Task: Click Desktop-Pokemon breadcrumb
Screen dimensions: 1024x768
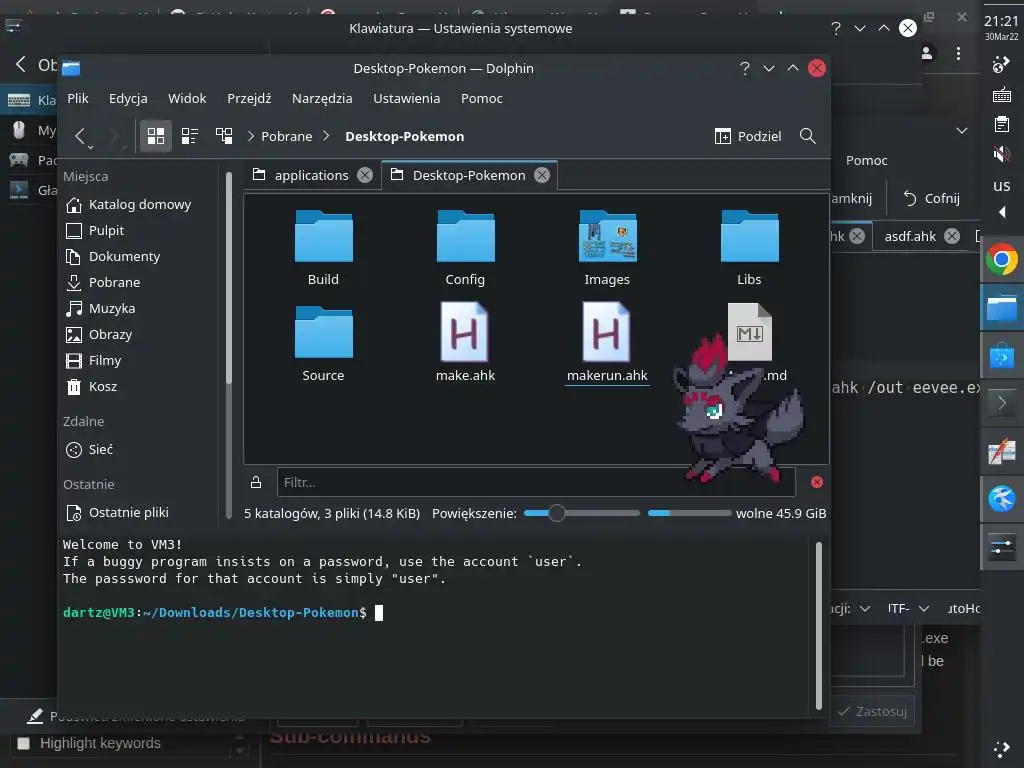Action: click(404, 136)
